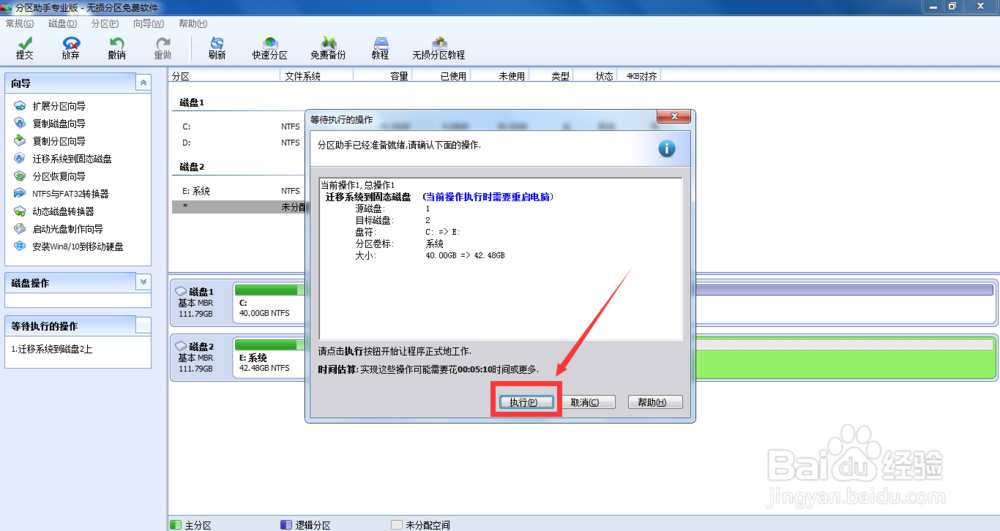The image size is (1000, 531).
Task: Click the 分区 column header
Action: pos(224,76)
